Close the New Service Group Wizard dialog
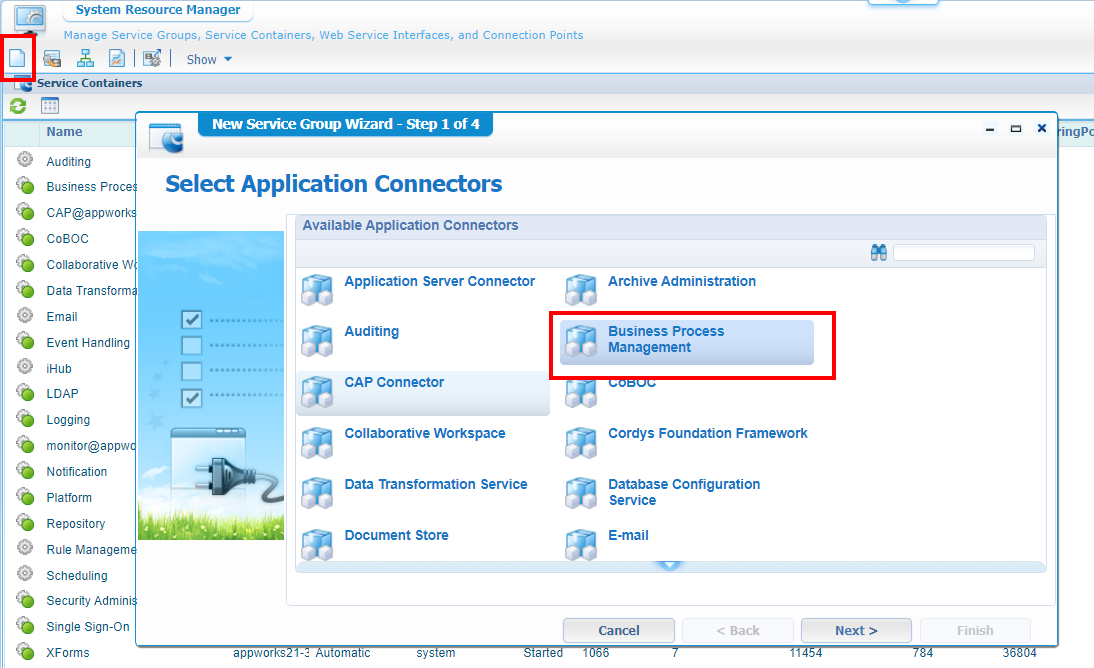This screenshot has width=1094, height=668. pyautogui.click(x=1042, y=128)
